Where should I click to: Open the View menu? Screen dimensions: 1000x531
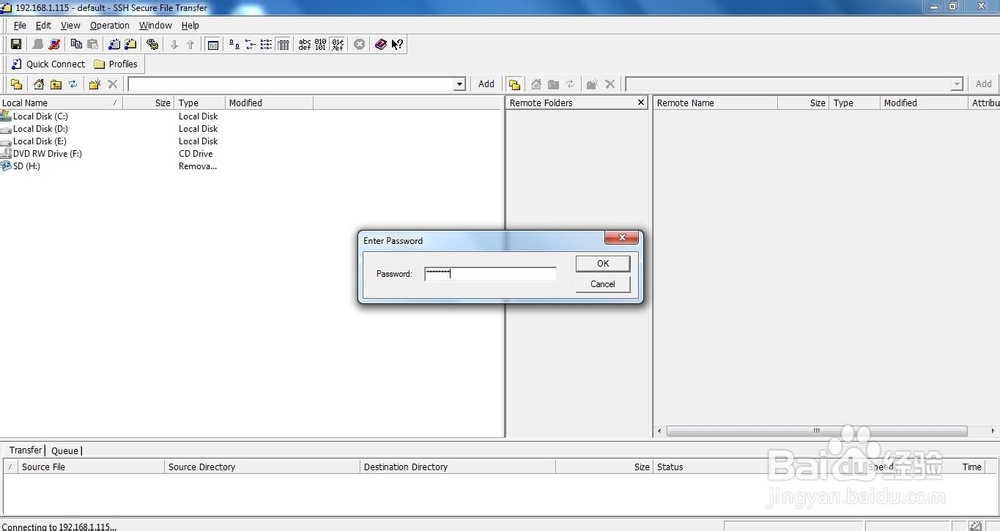[70, 25]
